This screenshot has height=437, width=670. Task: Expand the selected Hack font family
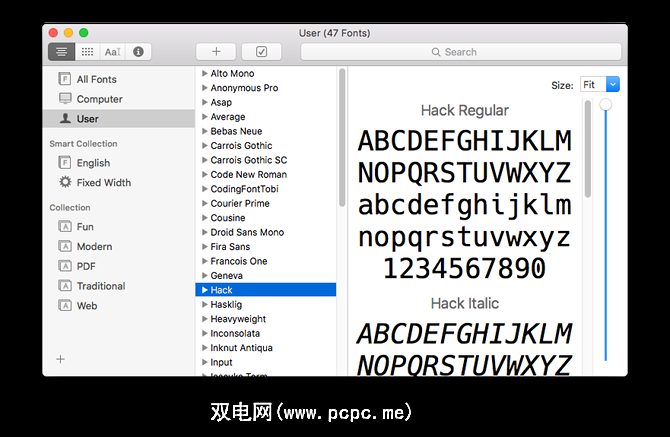coord(205,290)
